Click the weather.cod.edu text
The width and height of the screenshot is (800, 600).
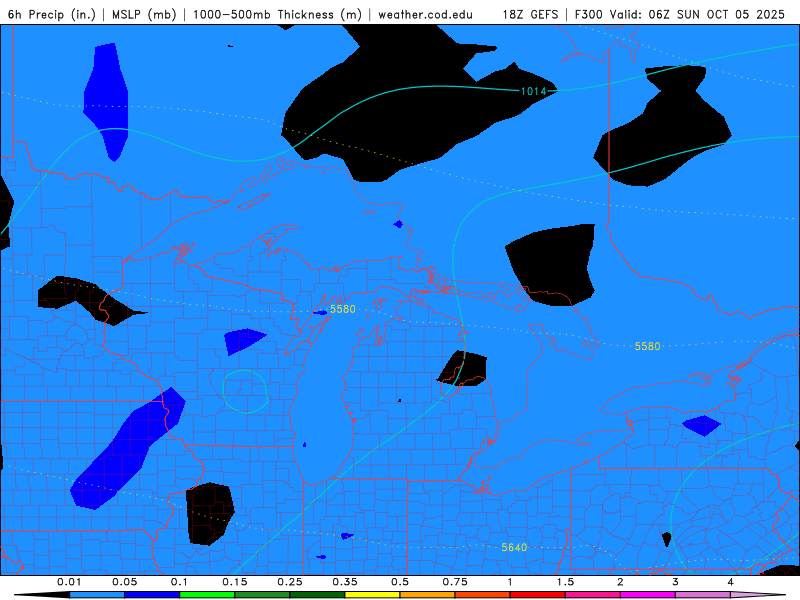[x=425, y=14]
